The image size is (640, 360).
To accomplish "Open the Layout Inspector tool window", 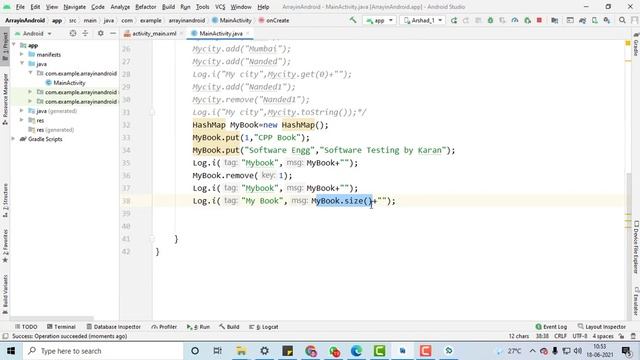I will point(602,327).
